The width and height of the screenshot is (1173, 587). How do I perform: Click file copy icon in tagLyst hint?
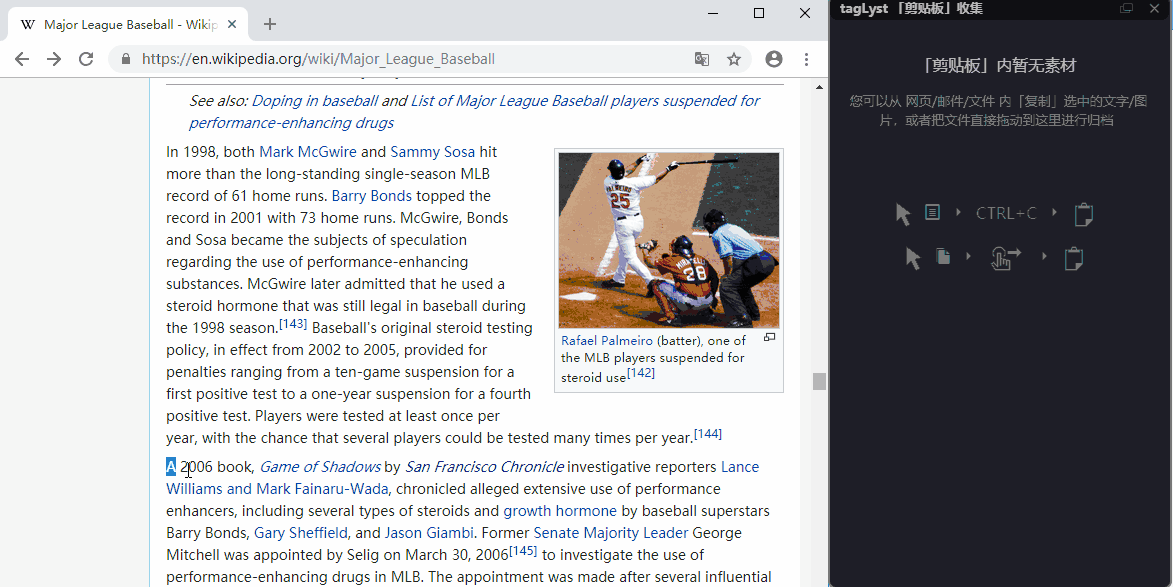[x=943, y=256]
